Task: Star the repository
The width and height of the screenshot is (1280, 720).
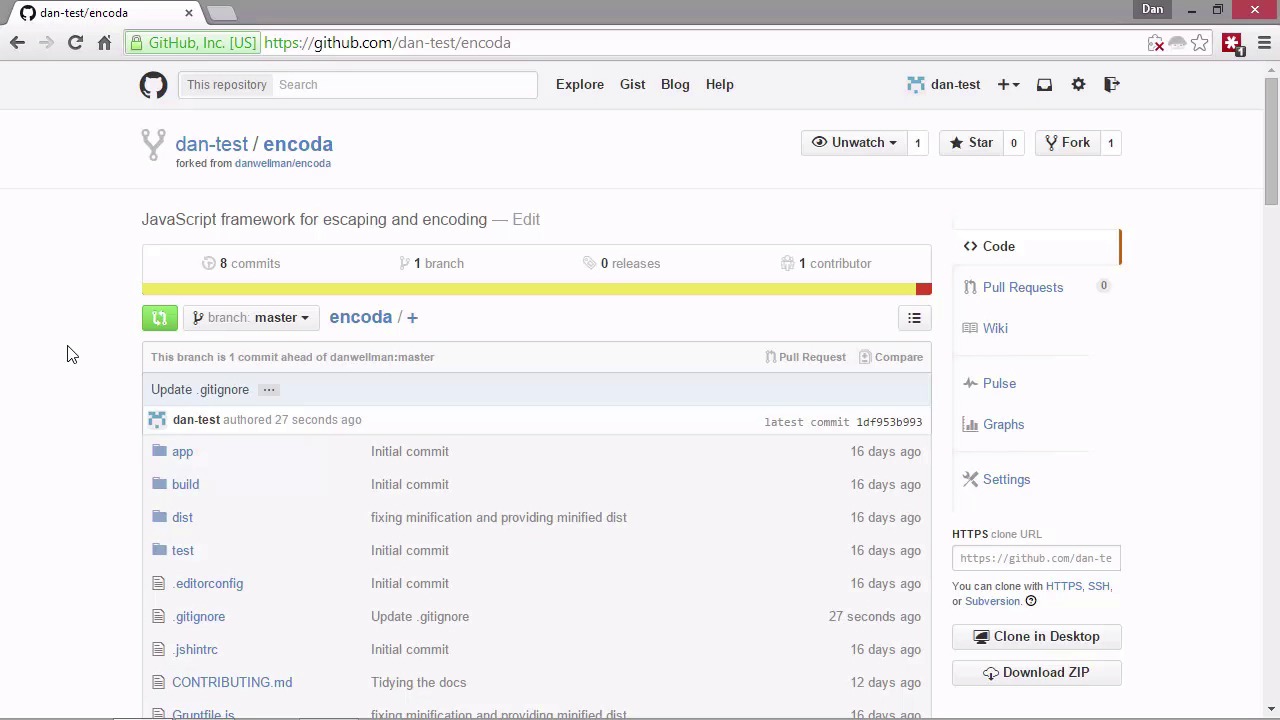Action: [971, 143]
